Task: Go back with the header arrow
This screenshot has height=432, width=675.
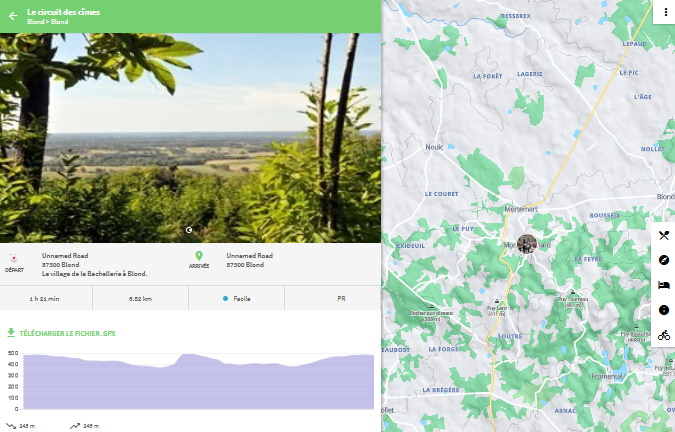Action: tap(13, 16)
